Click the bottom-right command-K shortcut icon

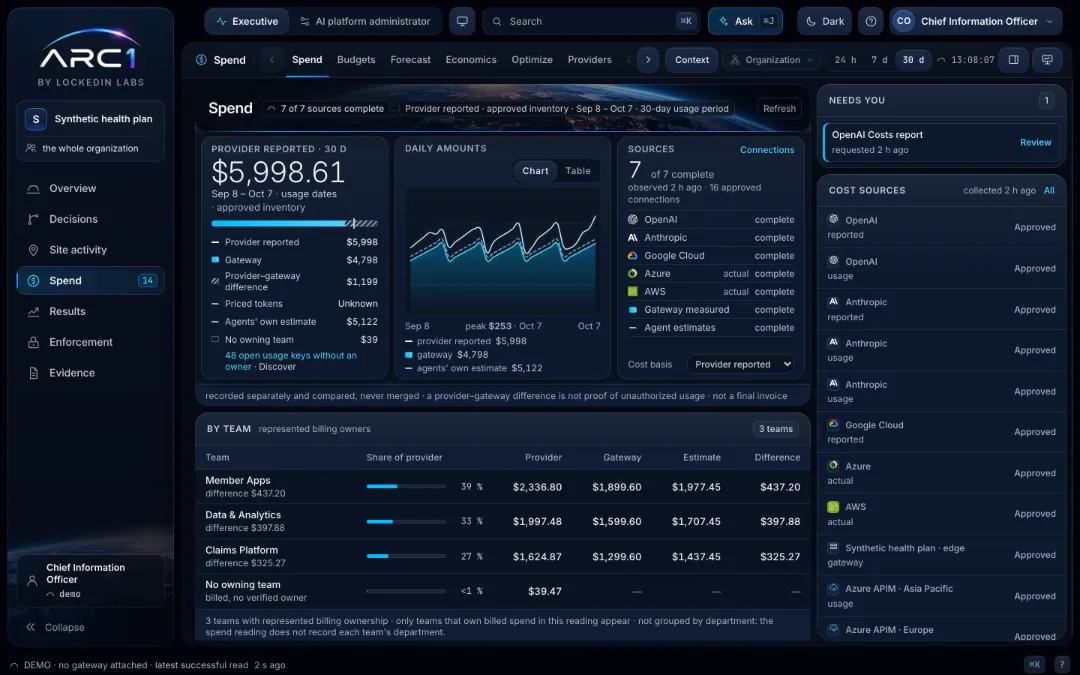point(1034,664)
